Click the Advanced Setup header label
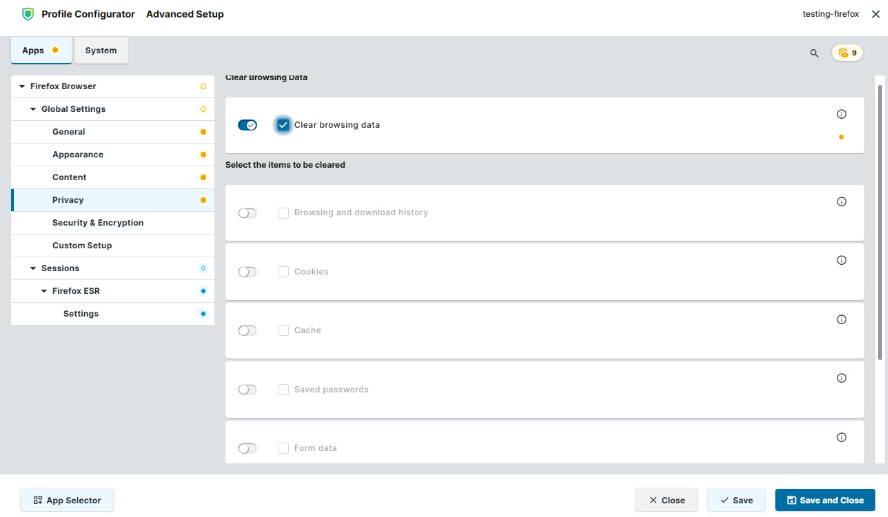The image size is (888, 517). [185, 14]
